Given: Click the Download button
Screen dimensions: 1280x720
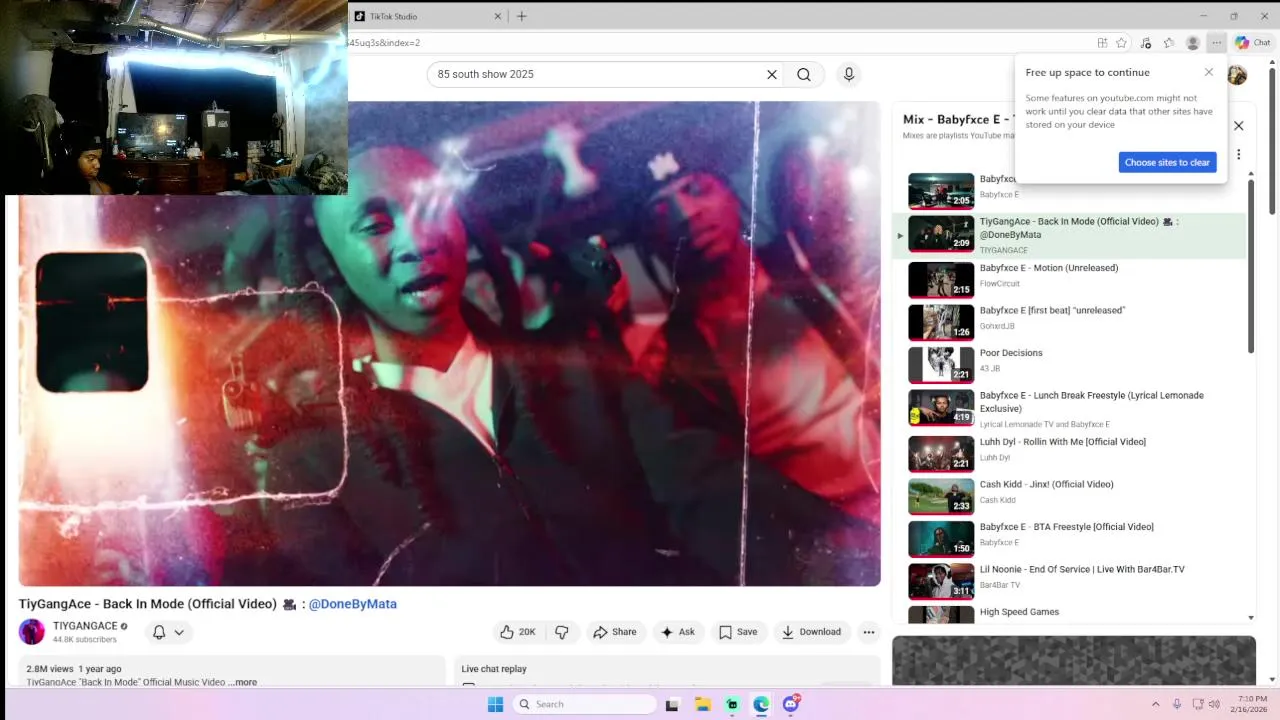Looking at the screenshot, I should click(x=811, y=632).
